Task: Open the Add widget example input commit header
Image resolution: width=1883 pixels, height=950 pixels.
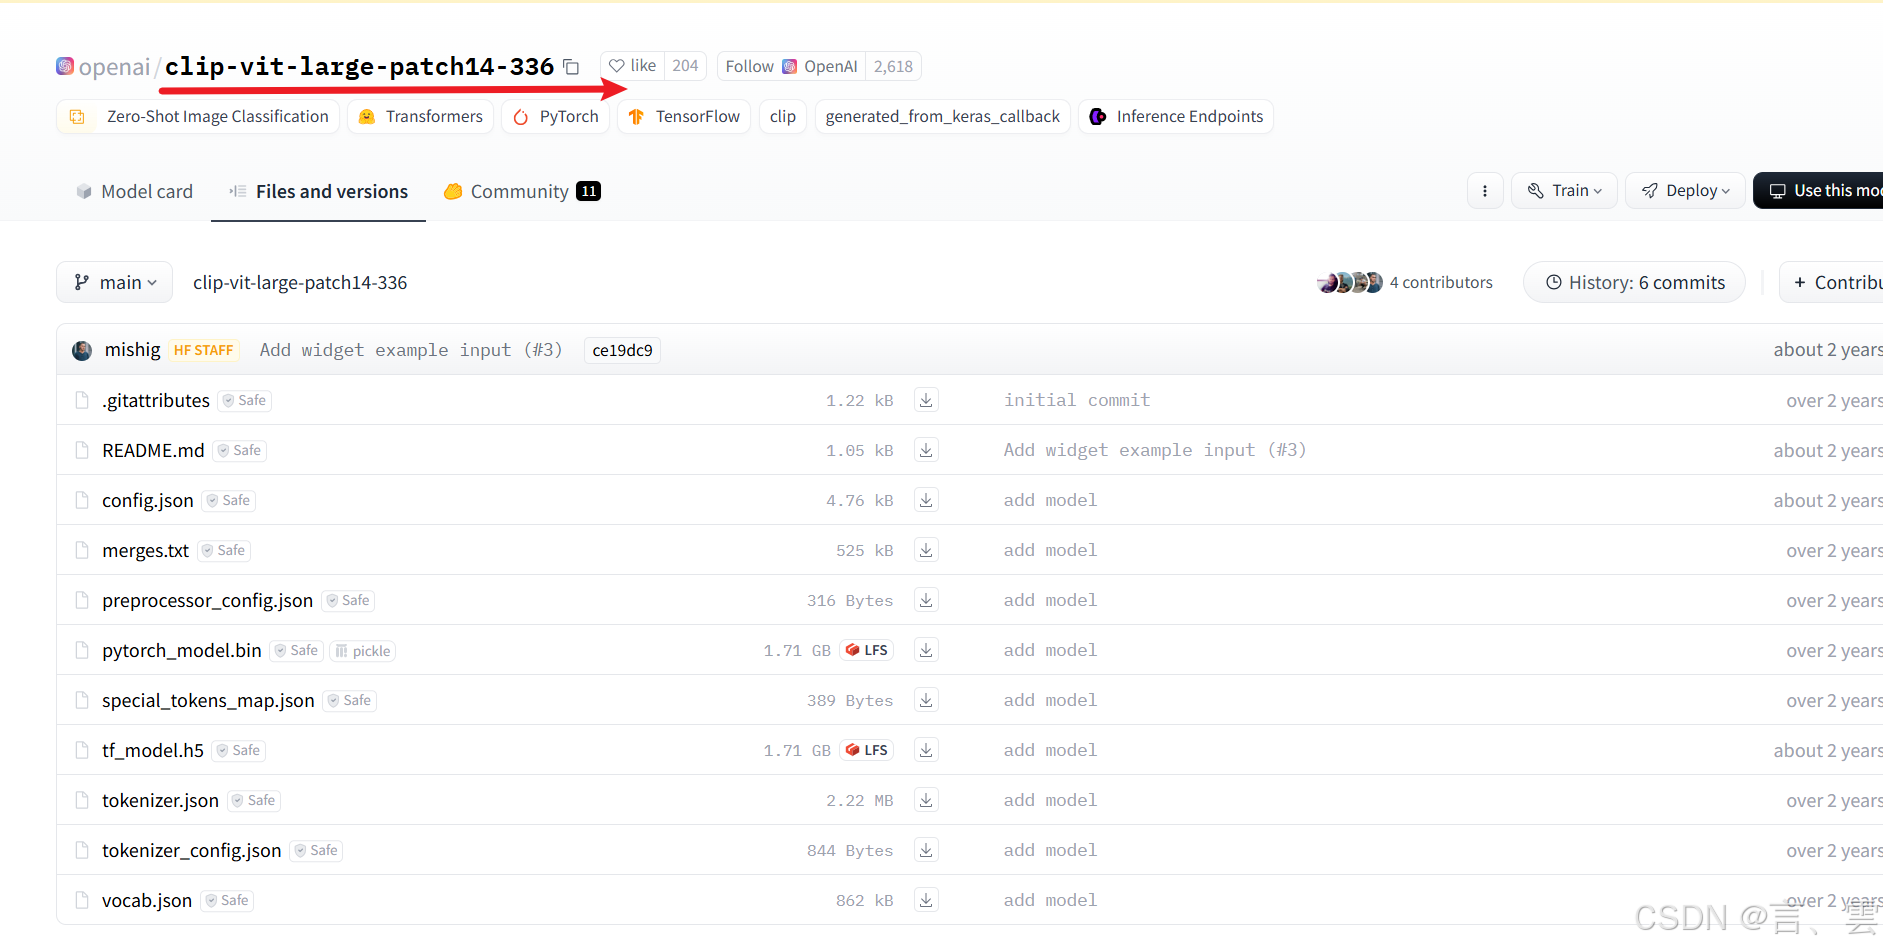Action: coord(411,350)
